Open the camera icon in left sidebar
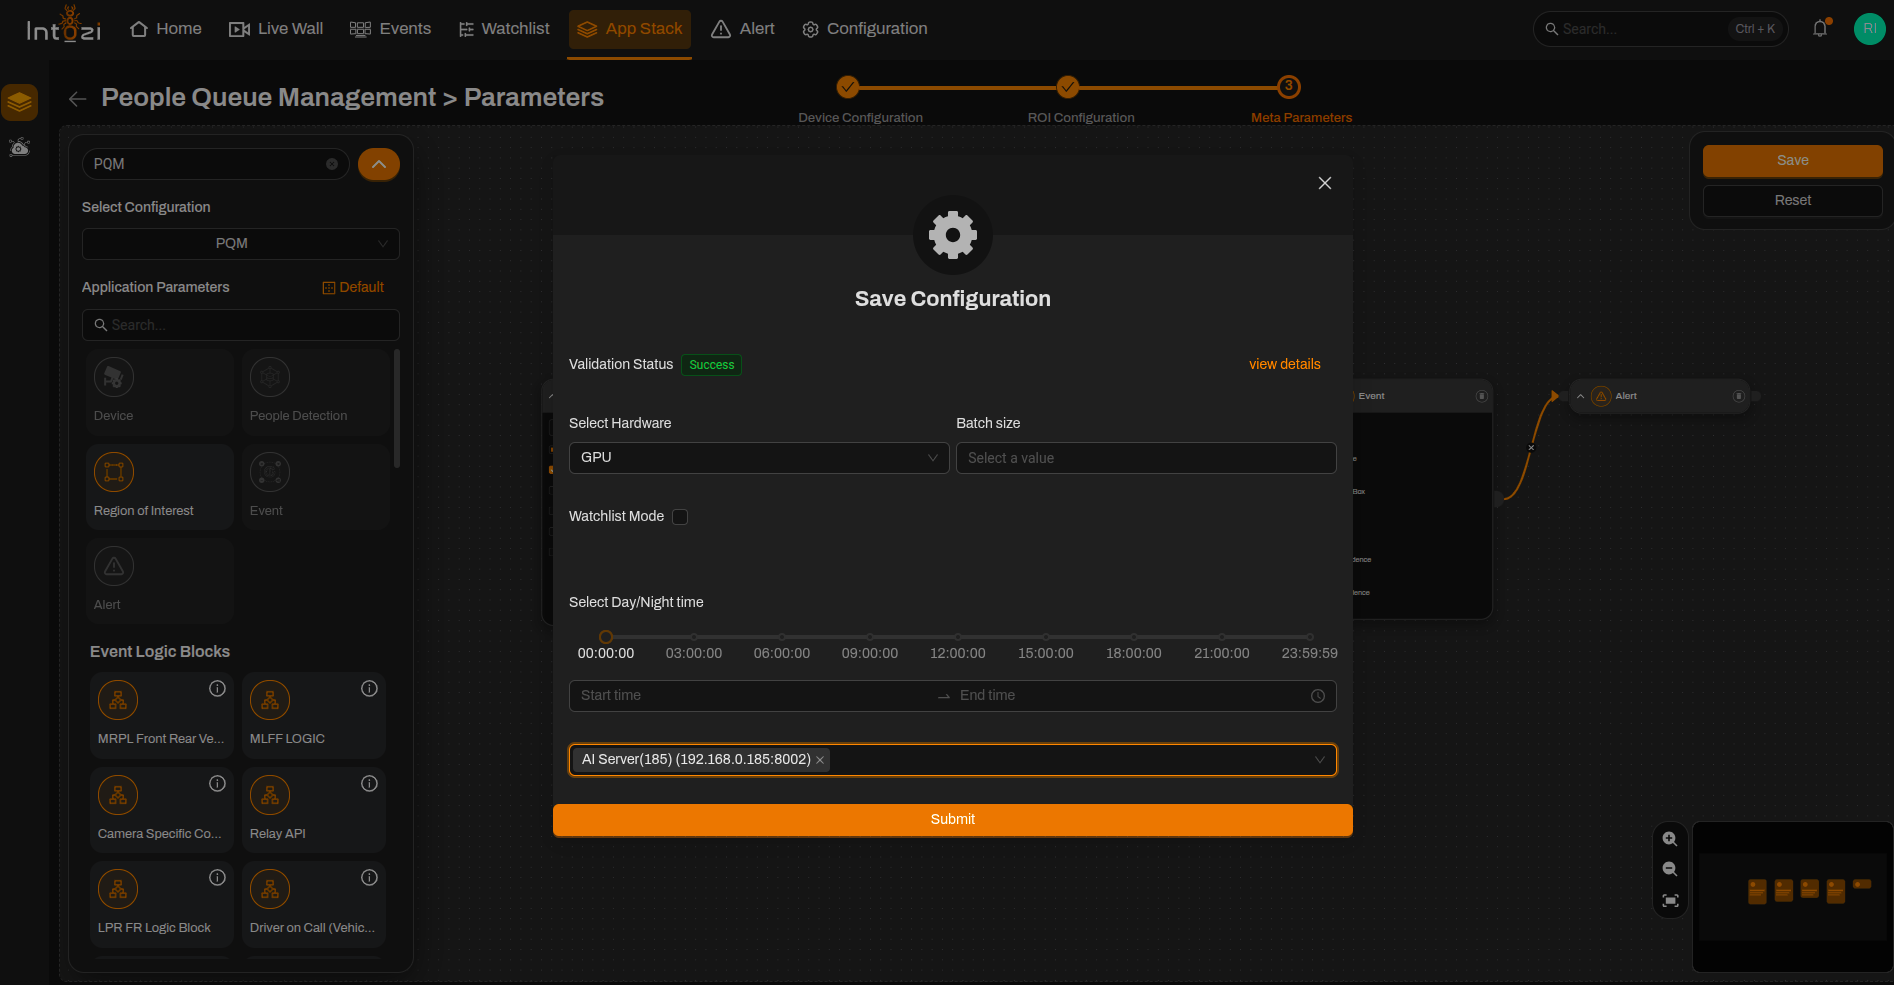This screenshot has height=985, width=1894. pos(20,148)
